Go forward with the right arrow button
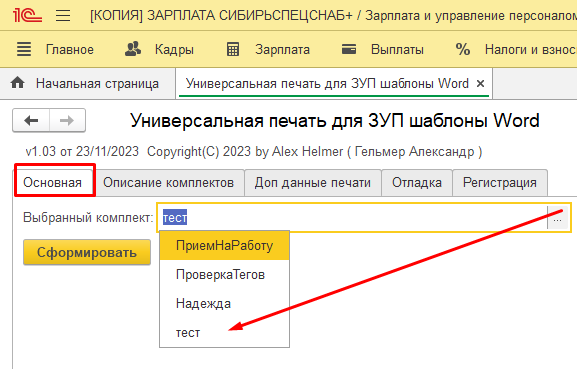Viewport: 577px width, 369px height. pos(67,120)
